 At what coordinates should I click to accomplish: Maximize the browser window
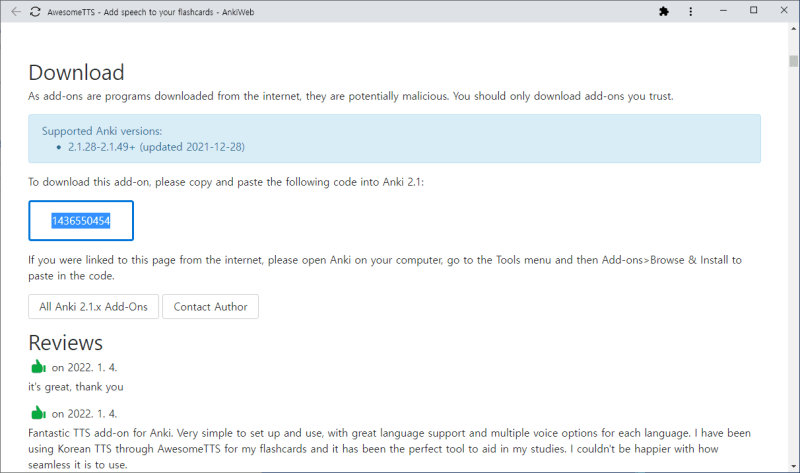pyautogui.click(x=753, y=11)
